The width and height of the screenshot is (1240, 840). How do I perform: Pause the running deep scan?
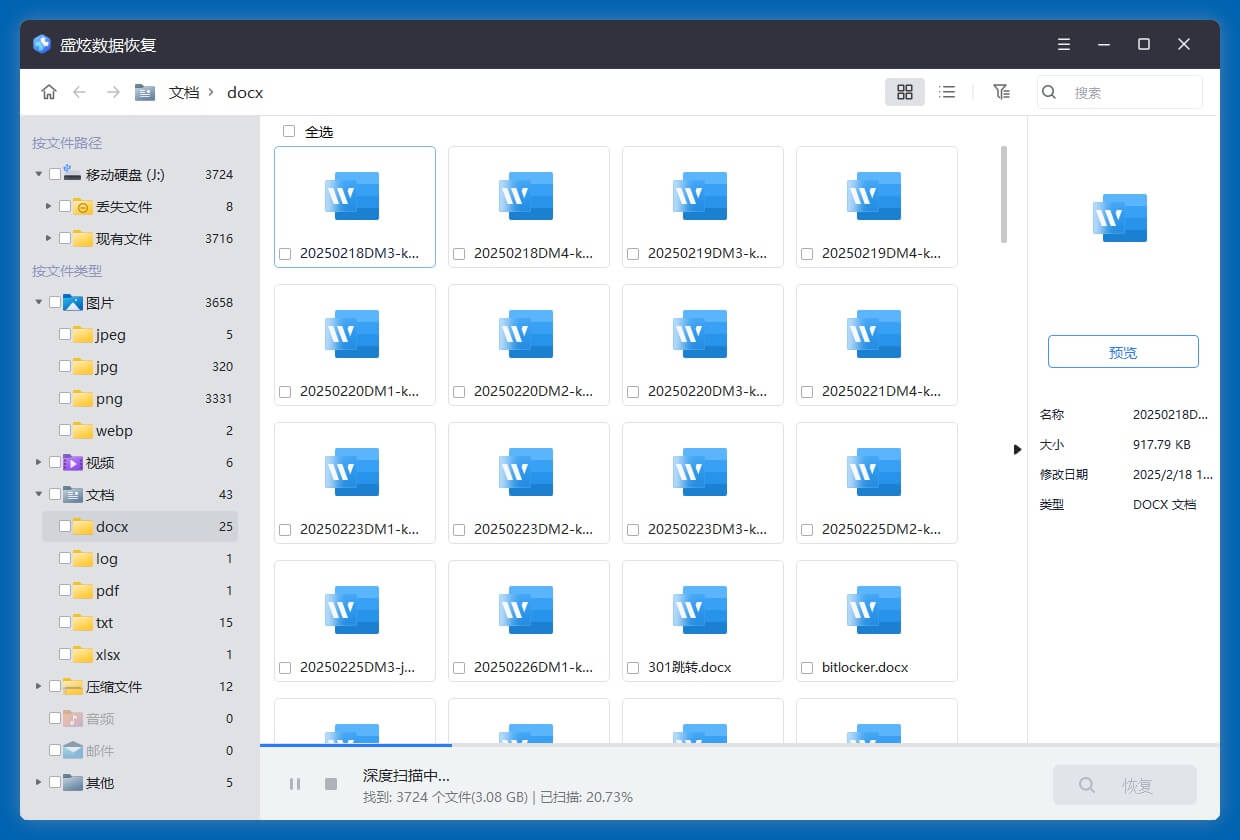[295, 784]
